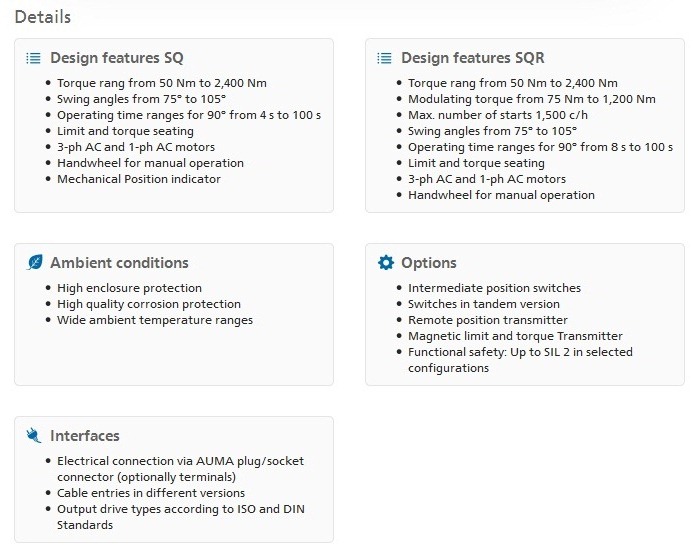Click 'Modulating torque from 75 Nm' bullet

[x=531, y=99]
